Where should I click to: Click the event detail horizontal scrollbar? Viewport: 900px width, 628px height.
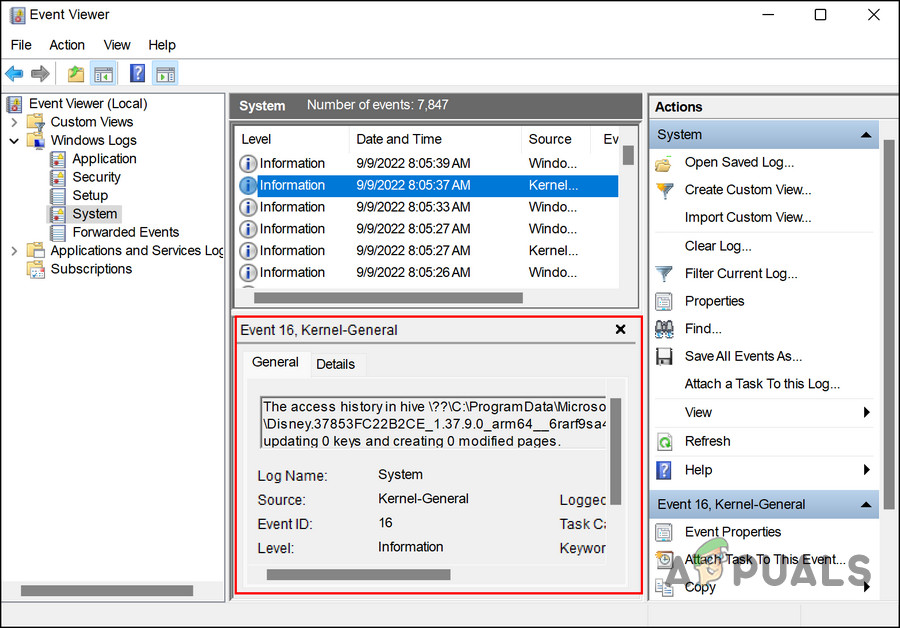click(x=359, y=575)
